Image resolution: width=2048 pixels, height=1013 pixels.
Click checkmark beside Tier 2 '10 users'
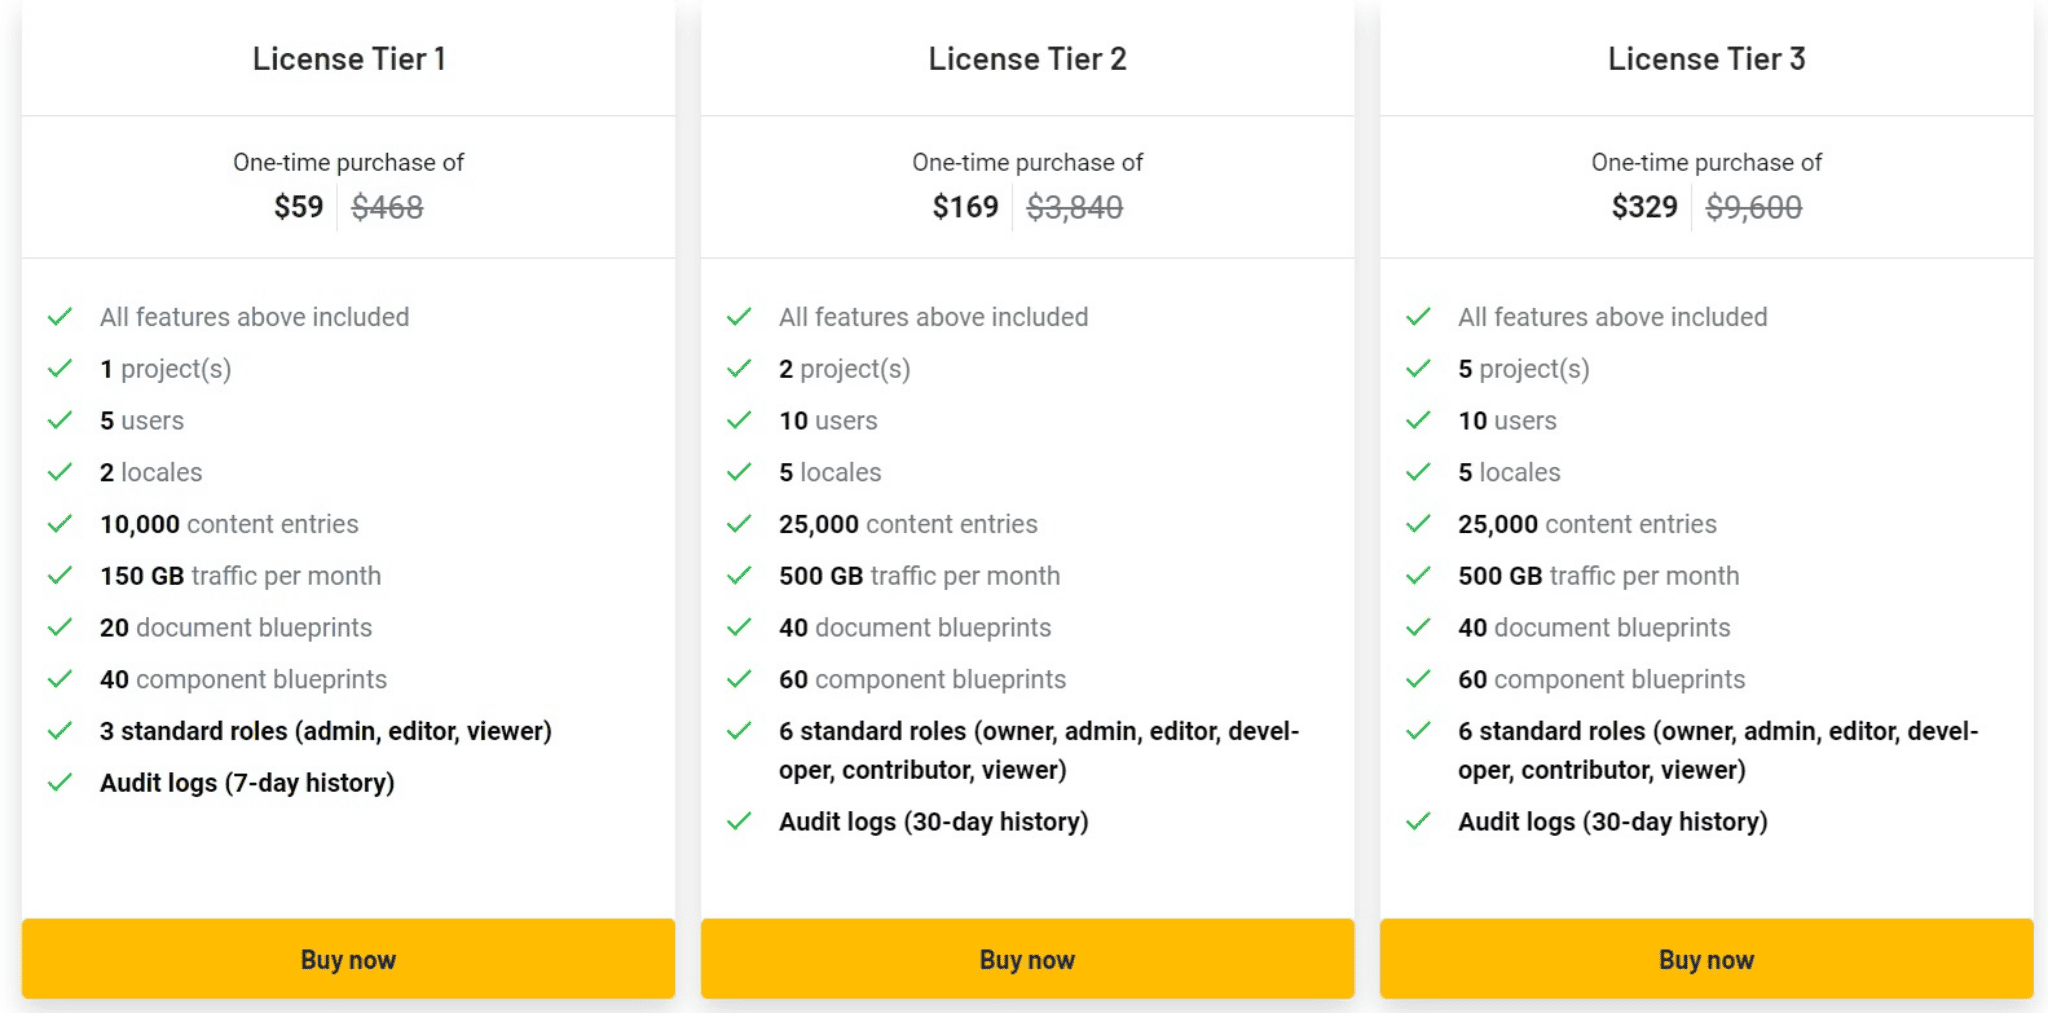pos(739,420)
